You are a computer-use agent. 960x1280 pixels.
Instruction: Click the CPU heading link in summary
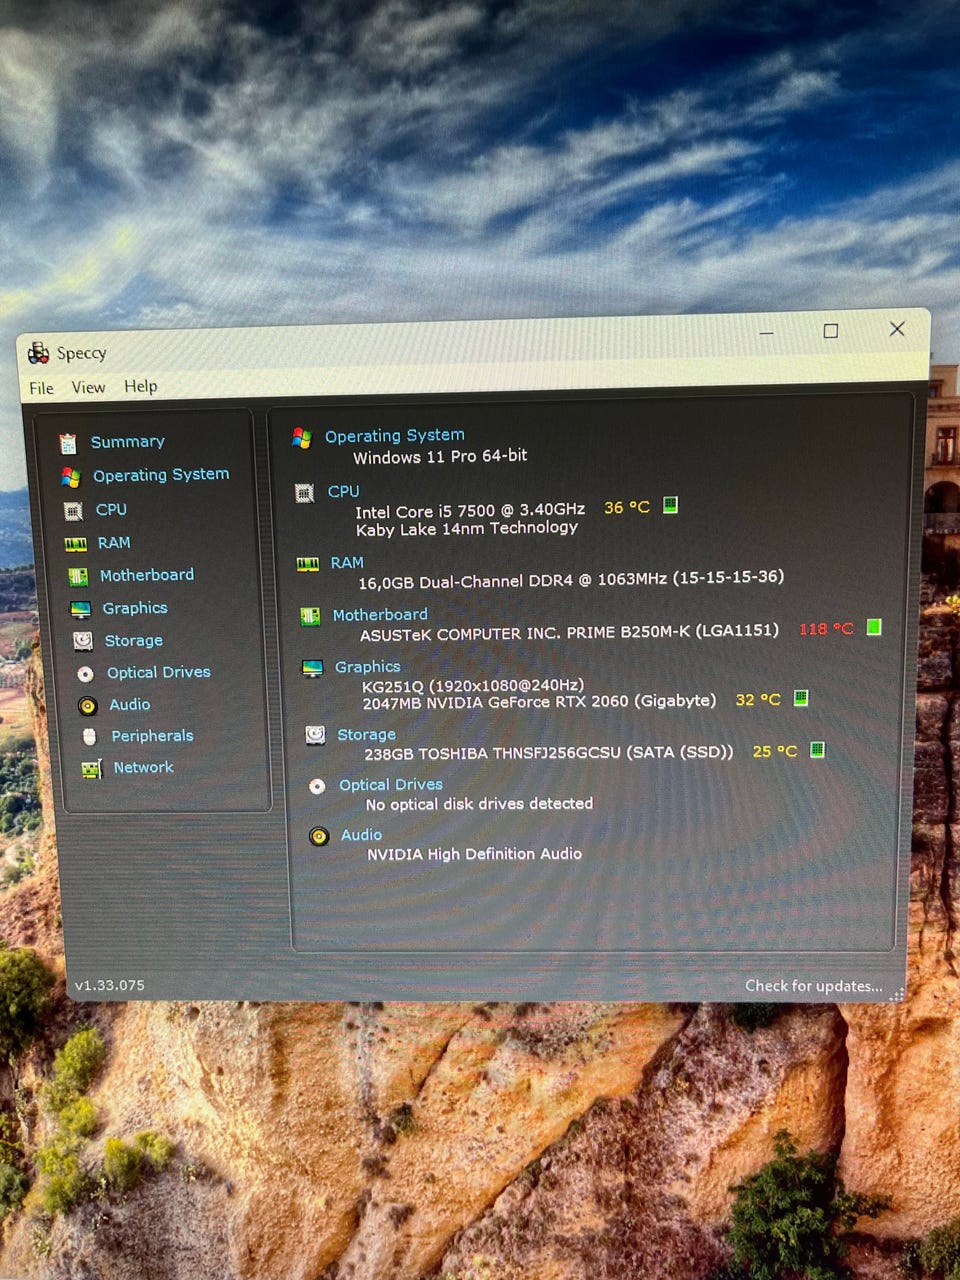pos(344,492)
